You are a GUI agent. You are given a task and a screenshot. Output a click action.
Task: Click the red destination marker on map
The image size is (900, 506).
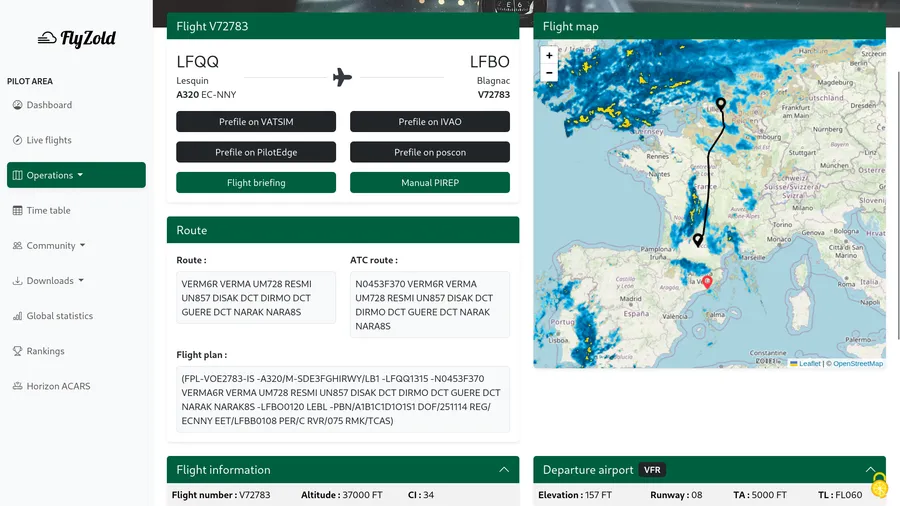point(707,283)
